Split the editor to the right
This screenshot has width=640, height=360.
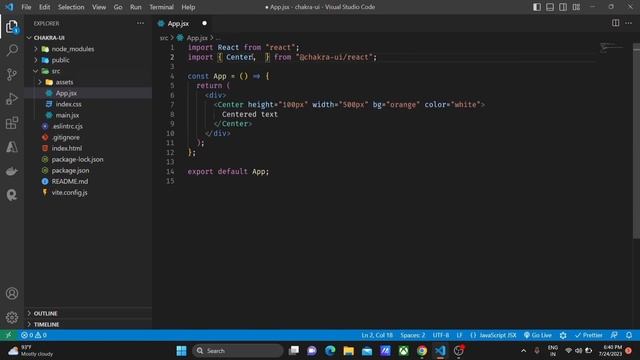(x=616, y=23)
